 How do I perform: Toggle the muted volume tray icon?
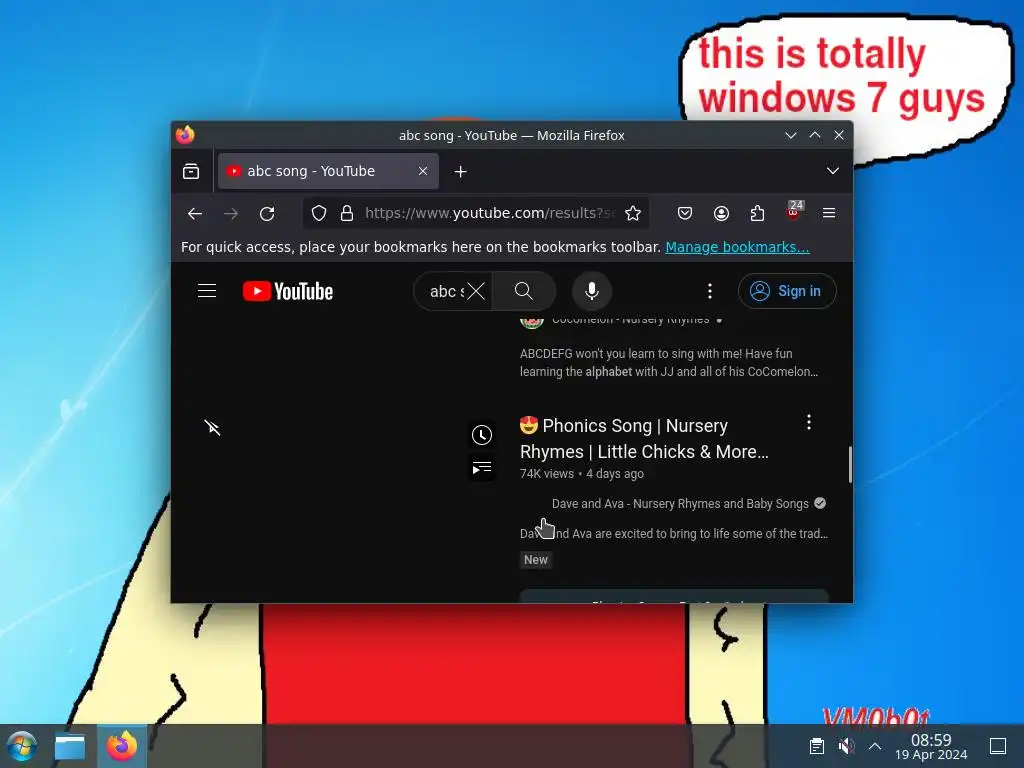846,746
